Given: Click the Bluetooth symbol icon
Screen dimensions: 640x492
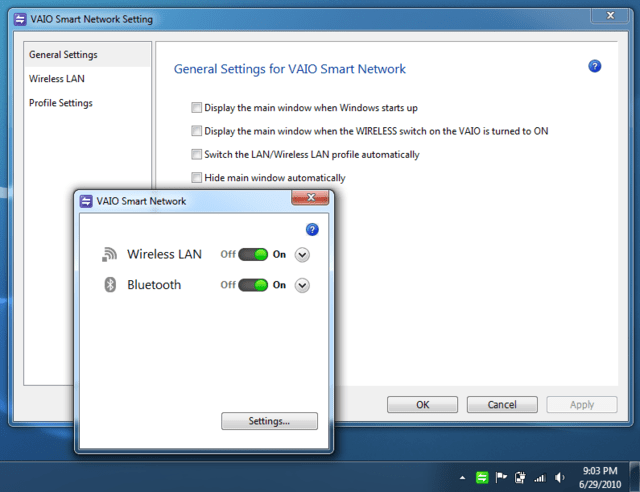Looking at the screenshot, I should [x=110, y=285].
